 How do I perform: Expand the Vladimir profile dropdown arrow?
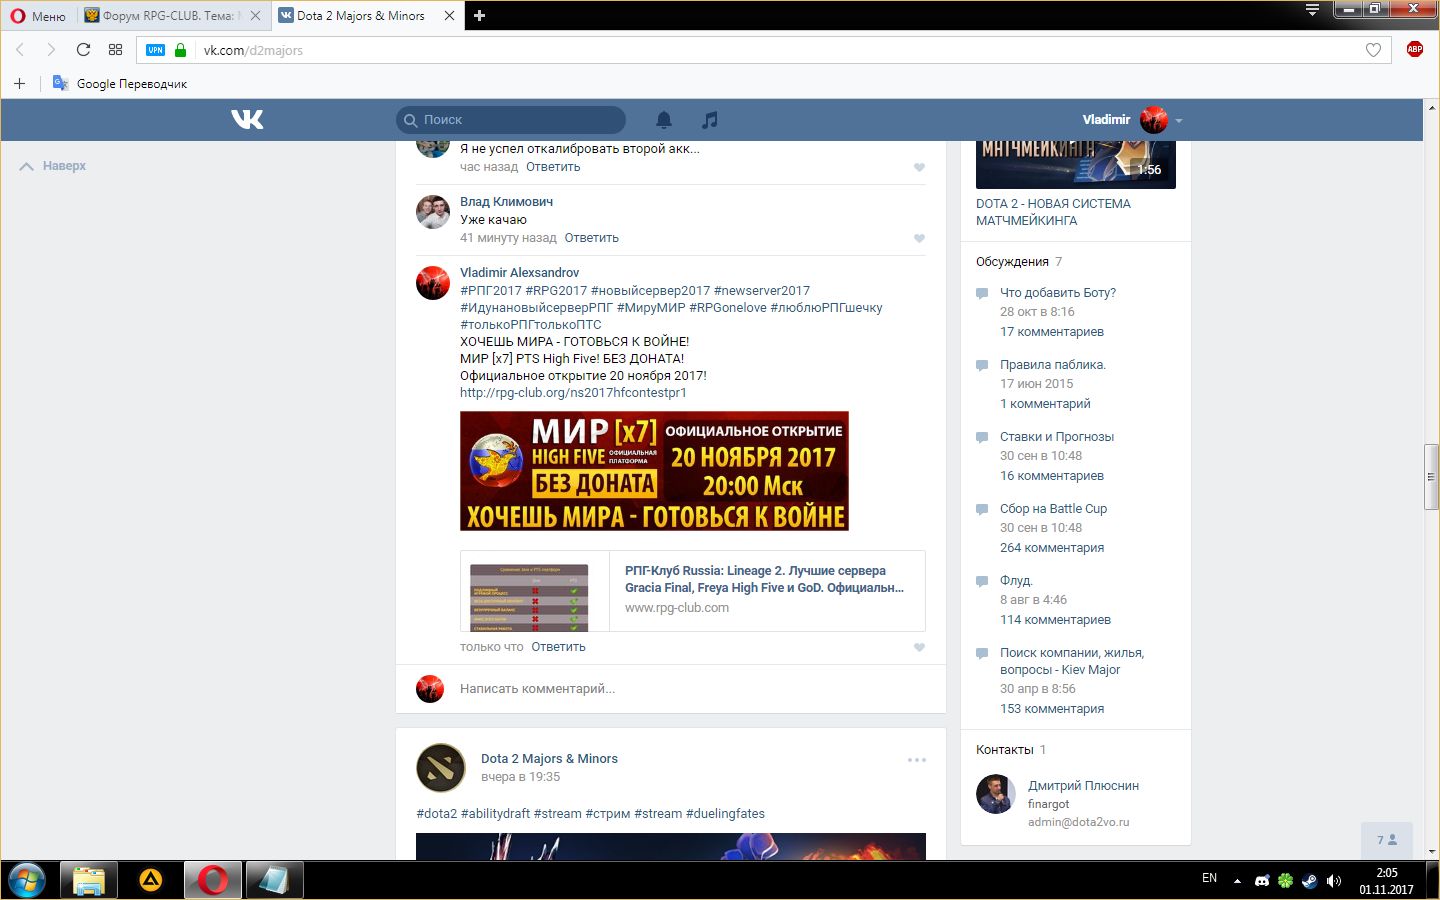click(1179, 121)
